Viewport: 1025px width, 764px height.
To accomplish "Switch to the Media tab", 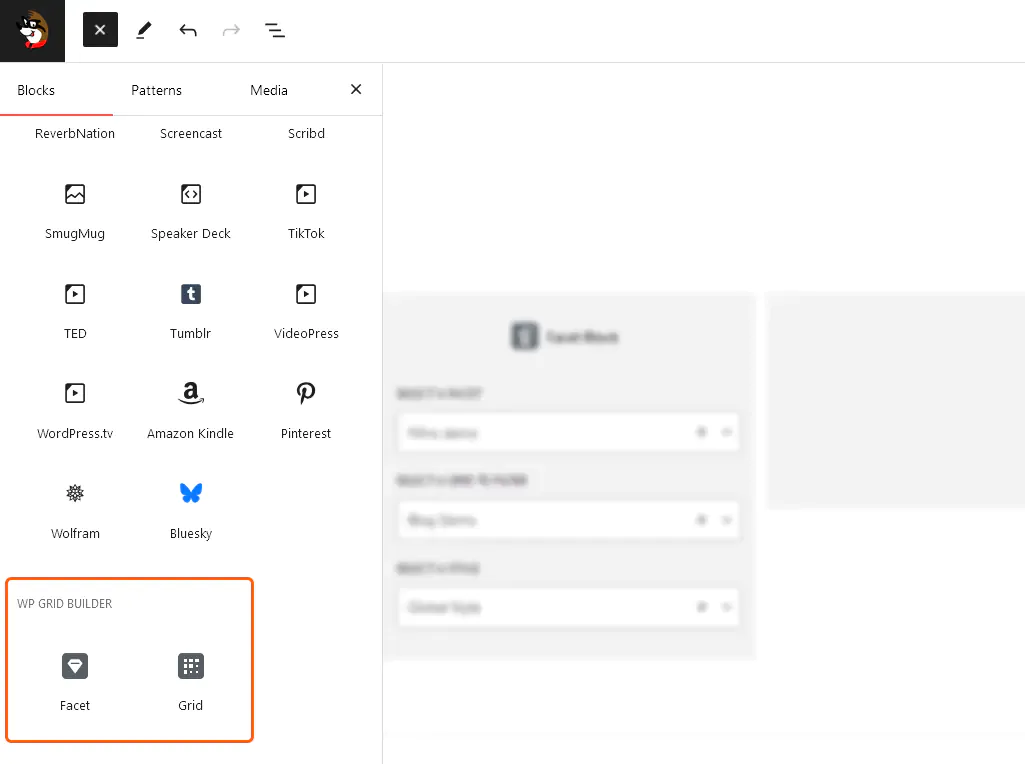I will (x=268, y=90).
